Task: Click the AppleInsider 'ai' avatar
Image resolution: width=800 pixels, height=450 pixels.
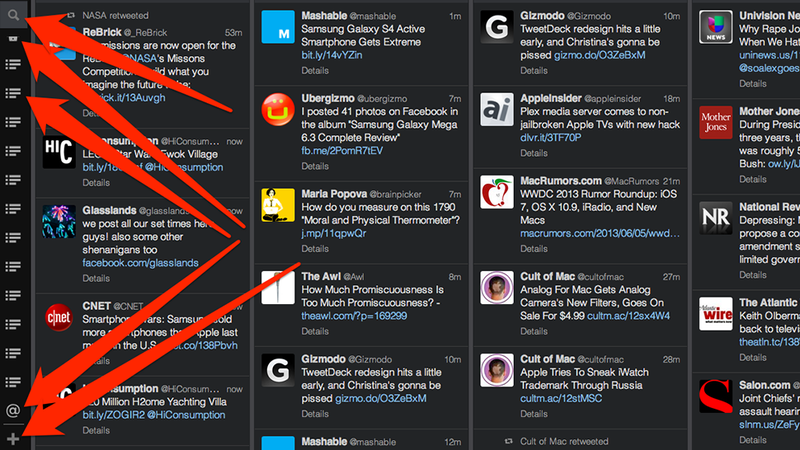Action: [x=497, y=110]
